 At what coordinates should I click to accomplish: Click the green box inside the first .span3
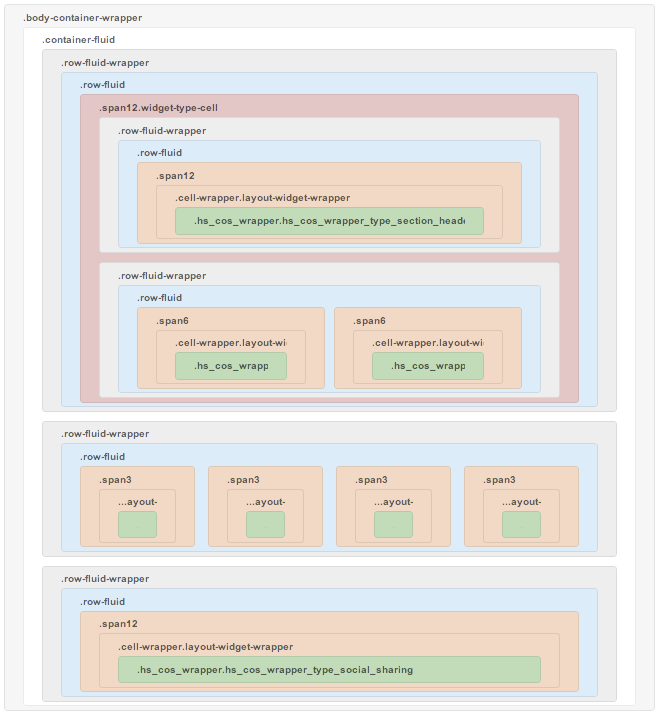[137, 525]
